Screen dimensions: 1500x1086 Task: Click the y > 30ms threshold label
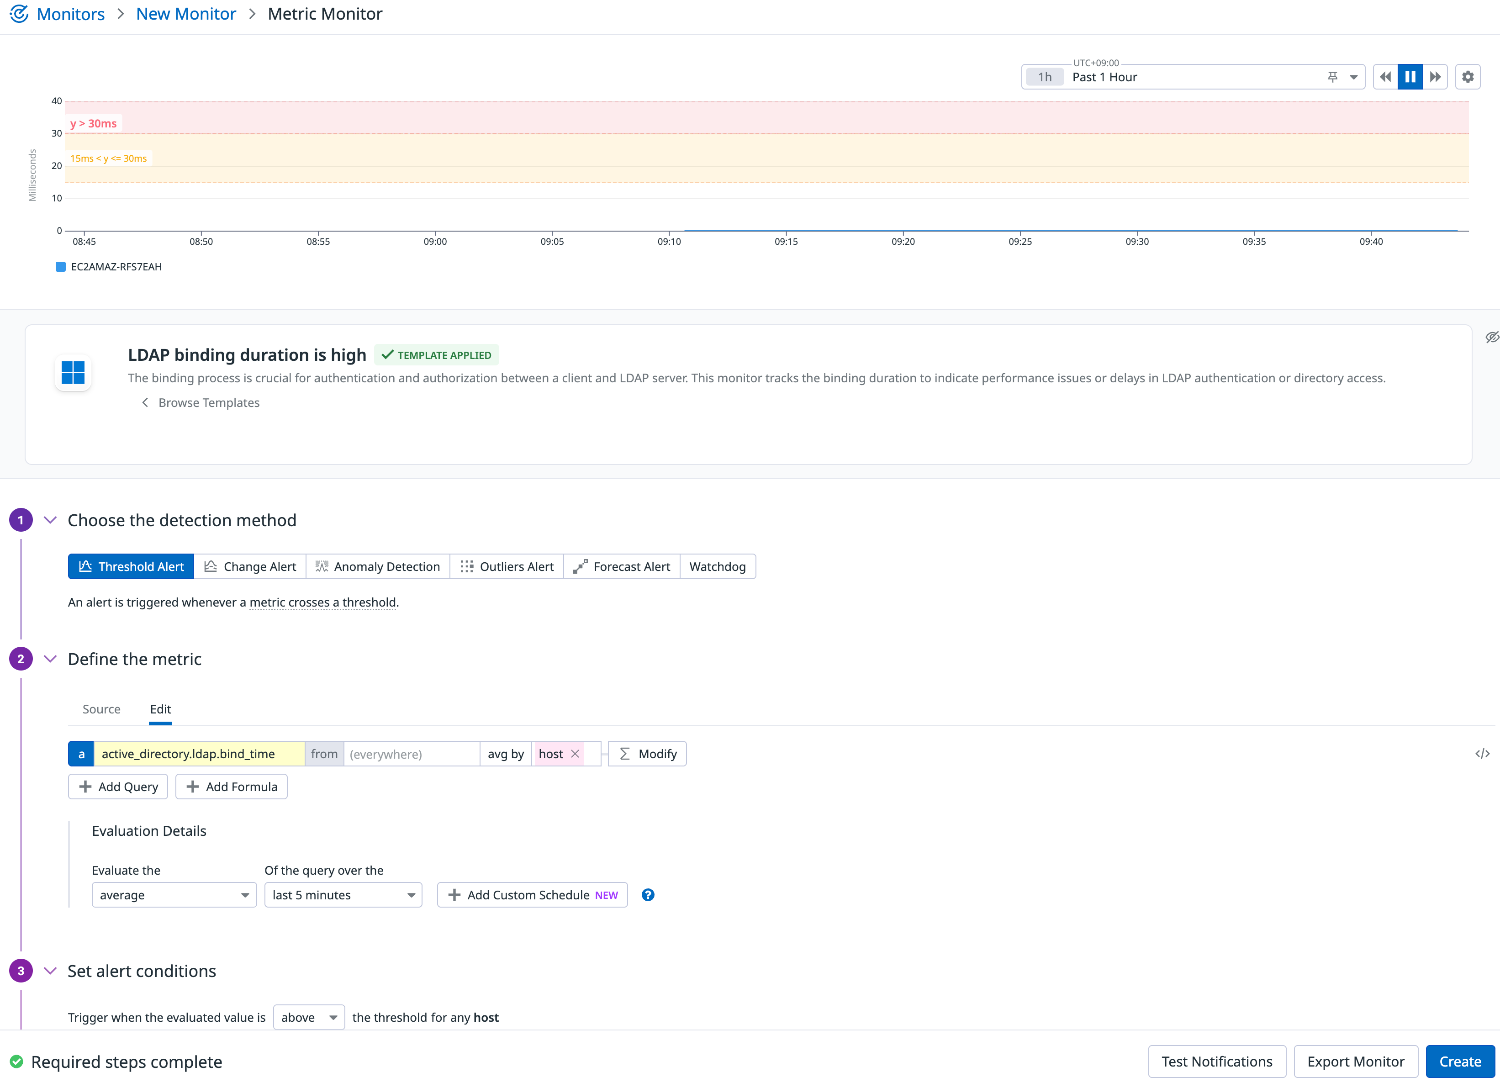pos(93,124)
